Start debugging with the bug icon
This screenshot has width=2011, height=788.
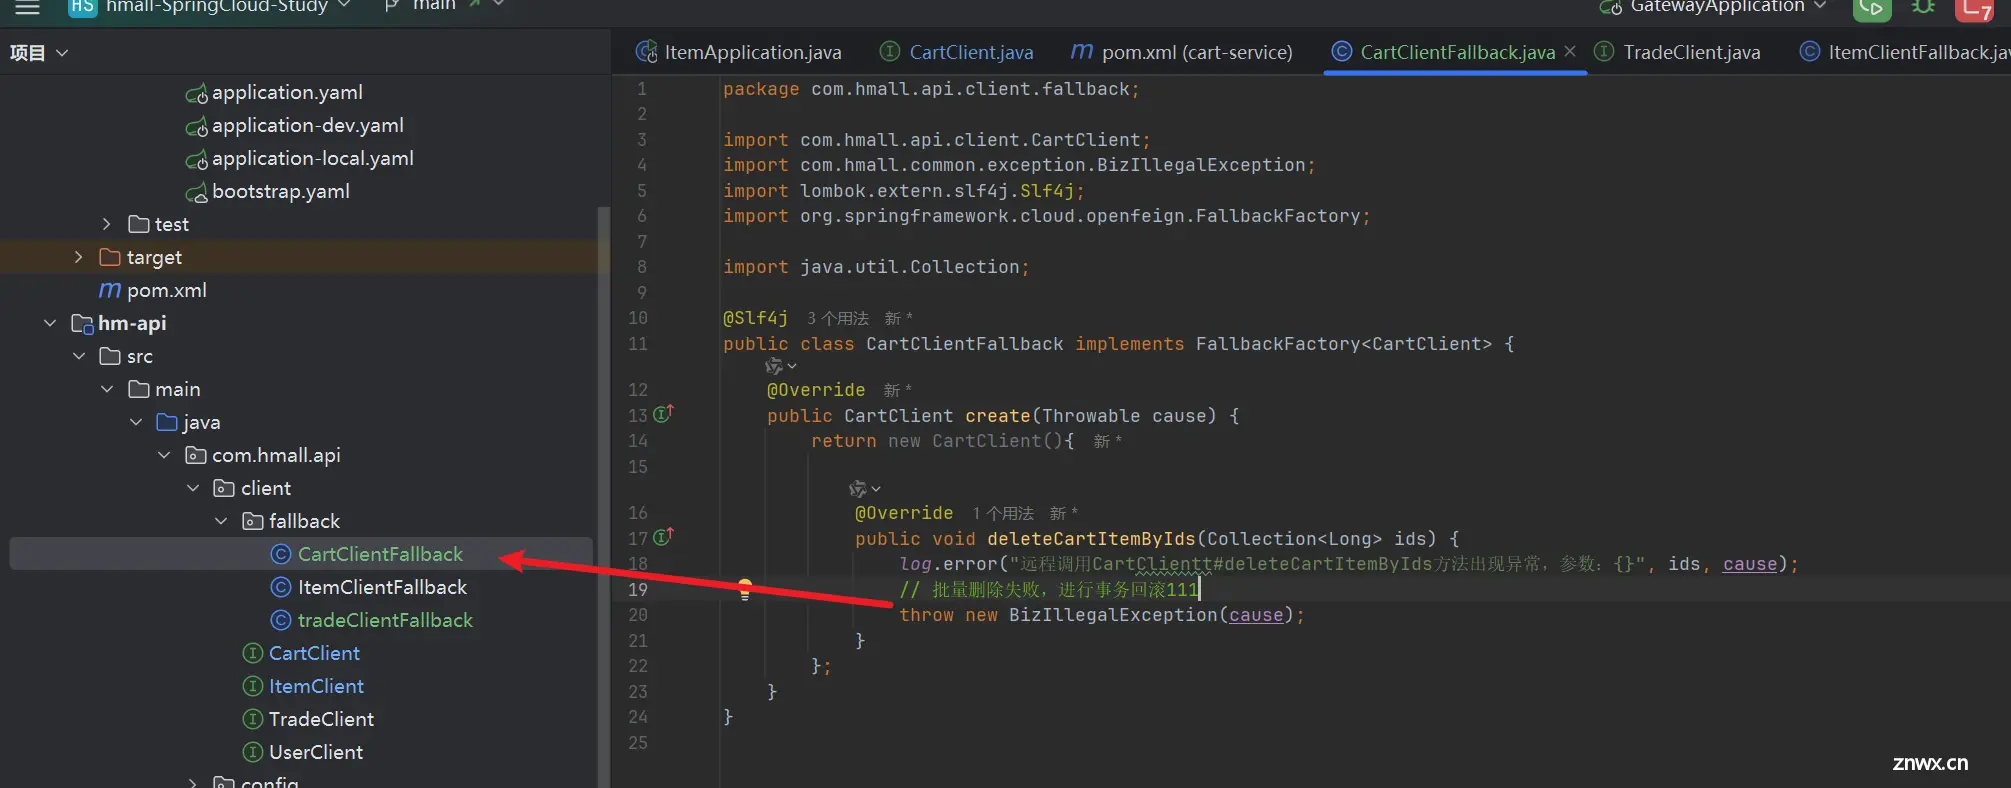(1923, 7)
